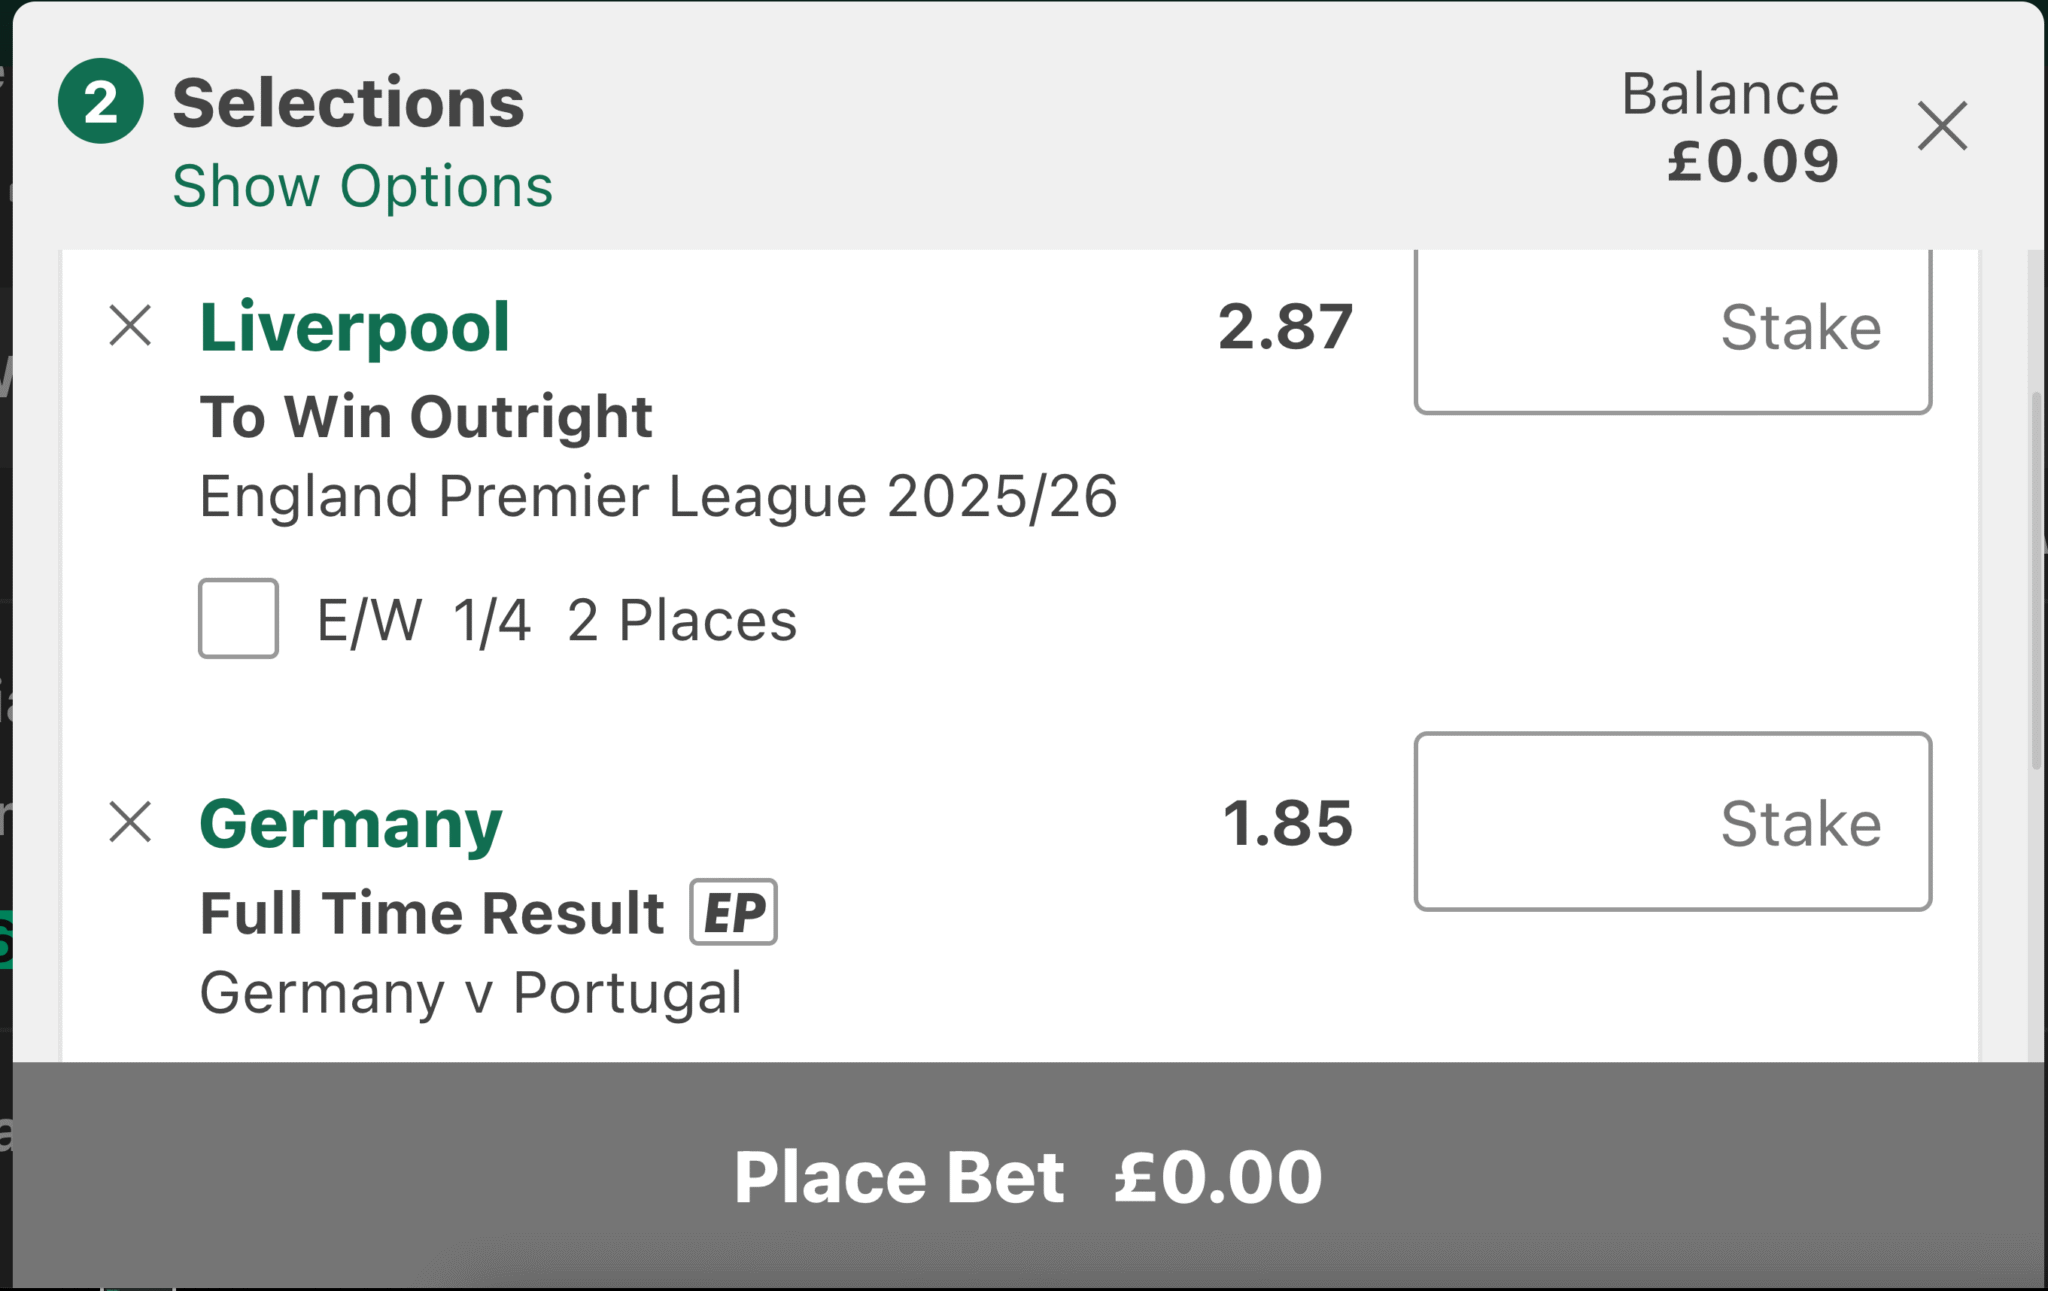Remove the Germany selection with its X icon
This screenshot has width=2048, height=1291.
tap(130, 822)
